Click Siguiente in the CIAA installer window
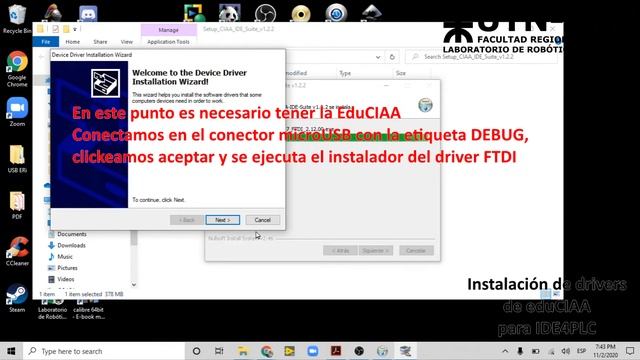The height and width of the screenshot is (360, 640). [x=376, y=251]
